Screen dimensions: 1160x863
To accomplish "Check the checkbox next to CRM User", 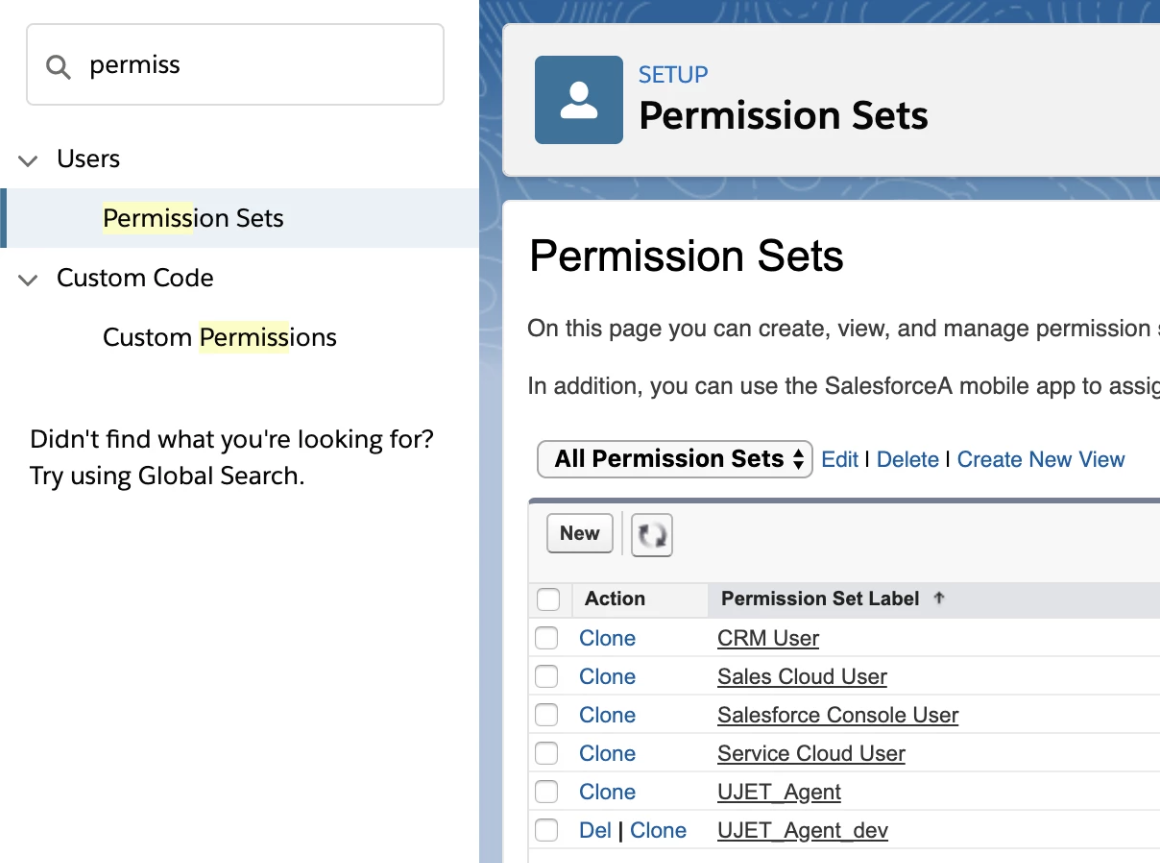I will tap(547, 637).
